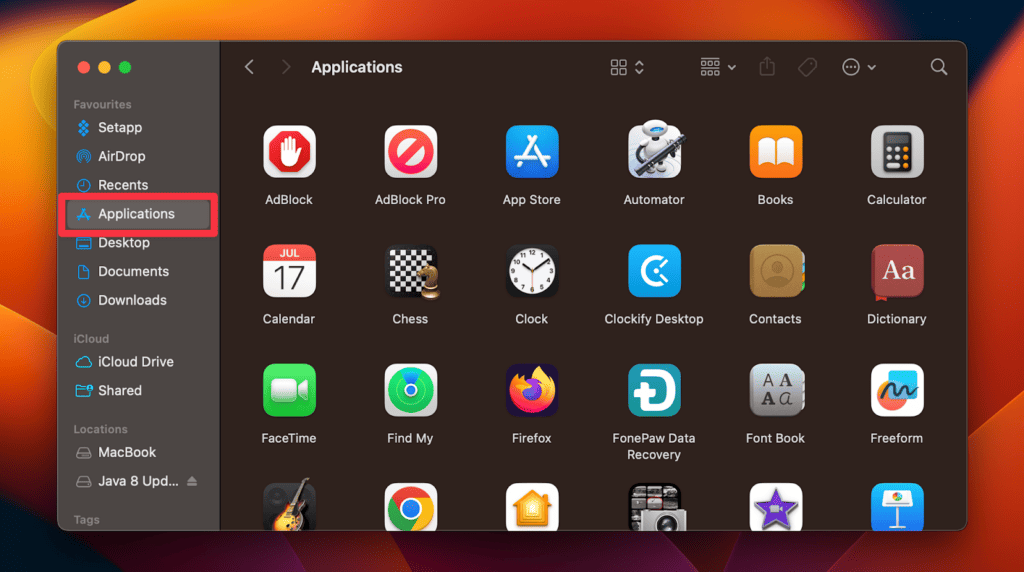This screenshot has width=1024, height=572.
Task: Select the Image Capture camera icon
Action: click(655, 507)
